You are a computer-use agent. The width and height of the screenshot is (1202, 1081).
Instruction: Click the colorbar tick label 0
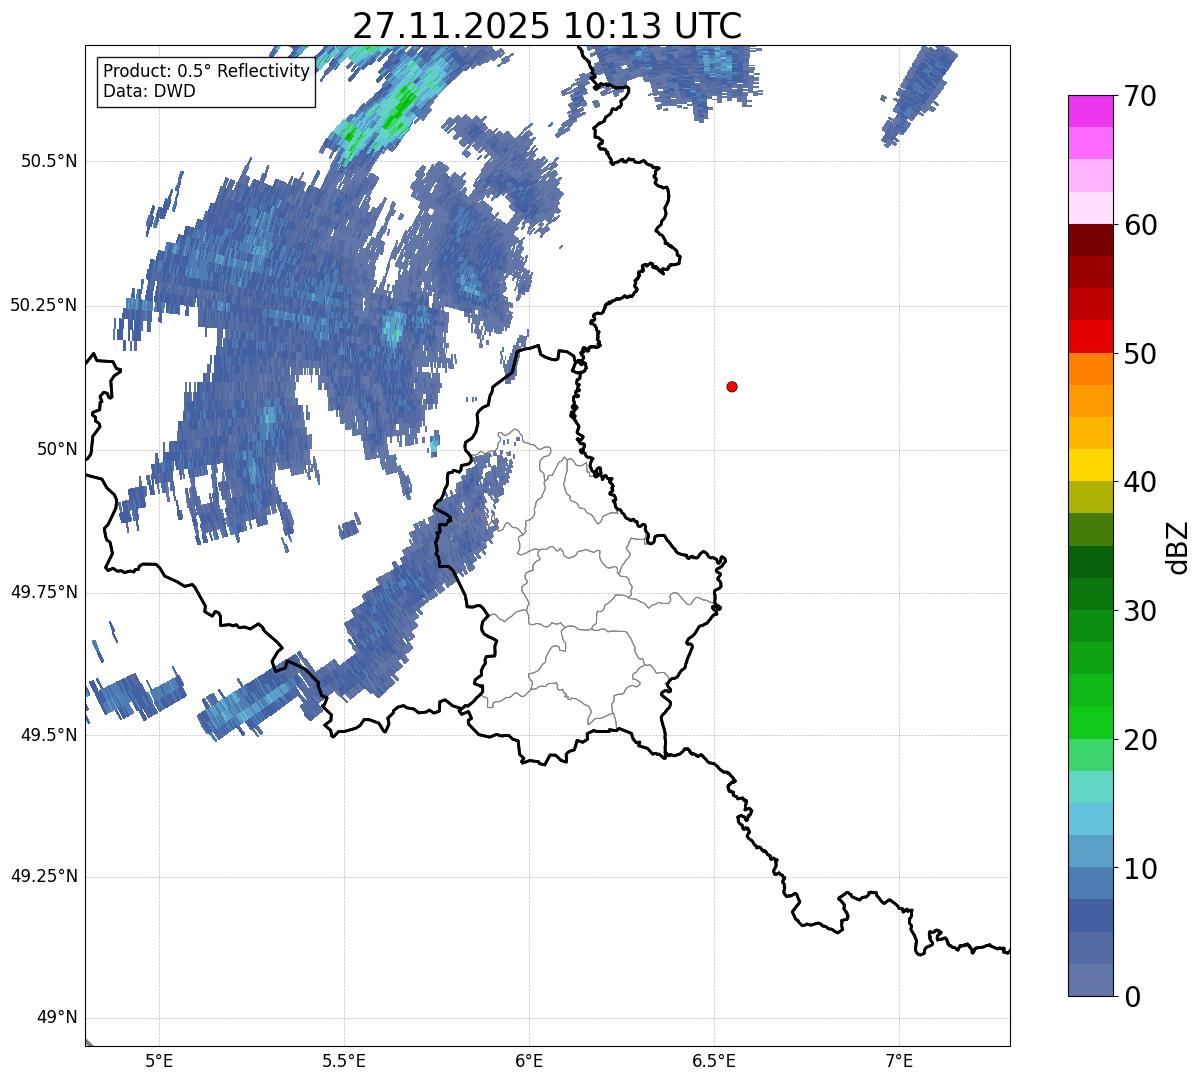pos(1133,997)
